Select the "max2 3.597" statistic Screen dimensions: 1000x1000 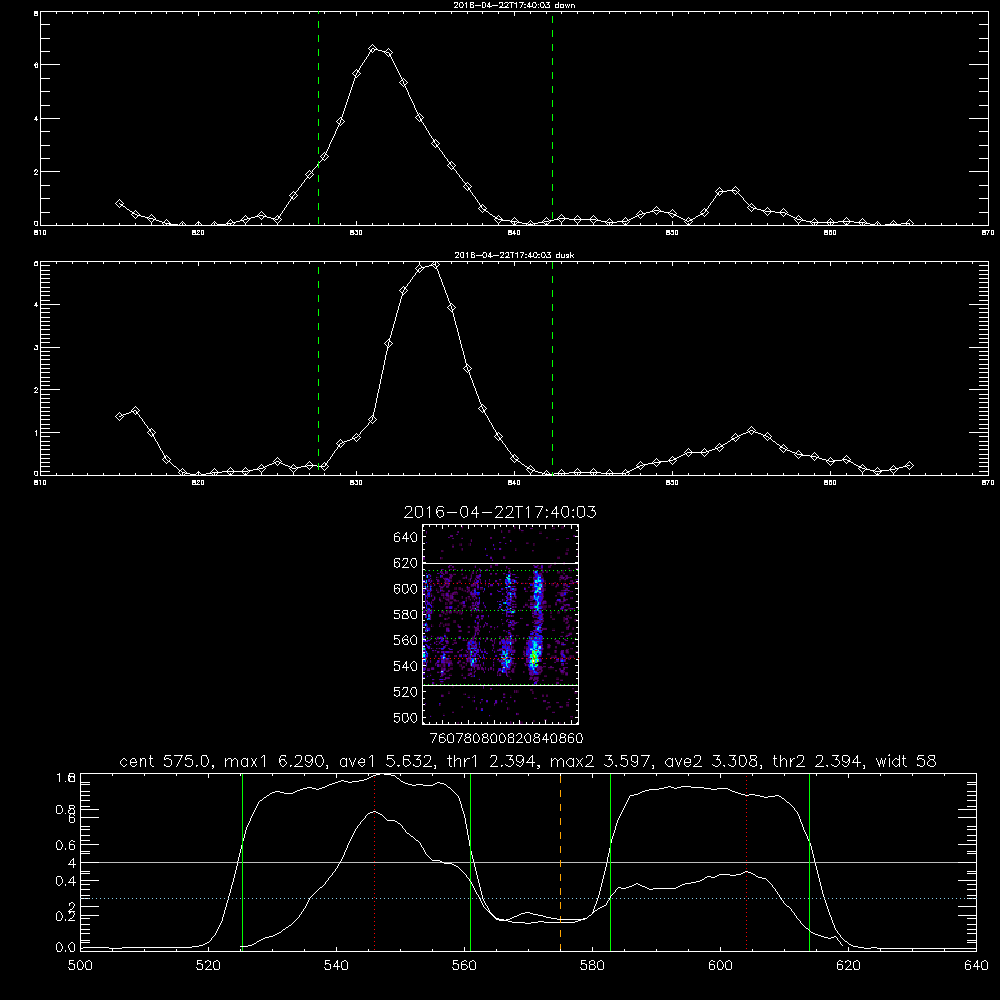[x=601, y=761]
